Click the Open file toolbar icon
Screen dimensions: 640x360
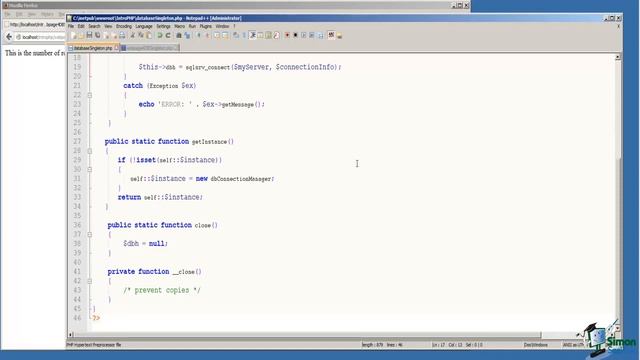pos(81,36)
